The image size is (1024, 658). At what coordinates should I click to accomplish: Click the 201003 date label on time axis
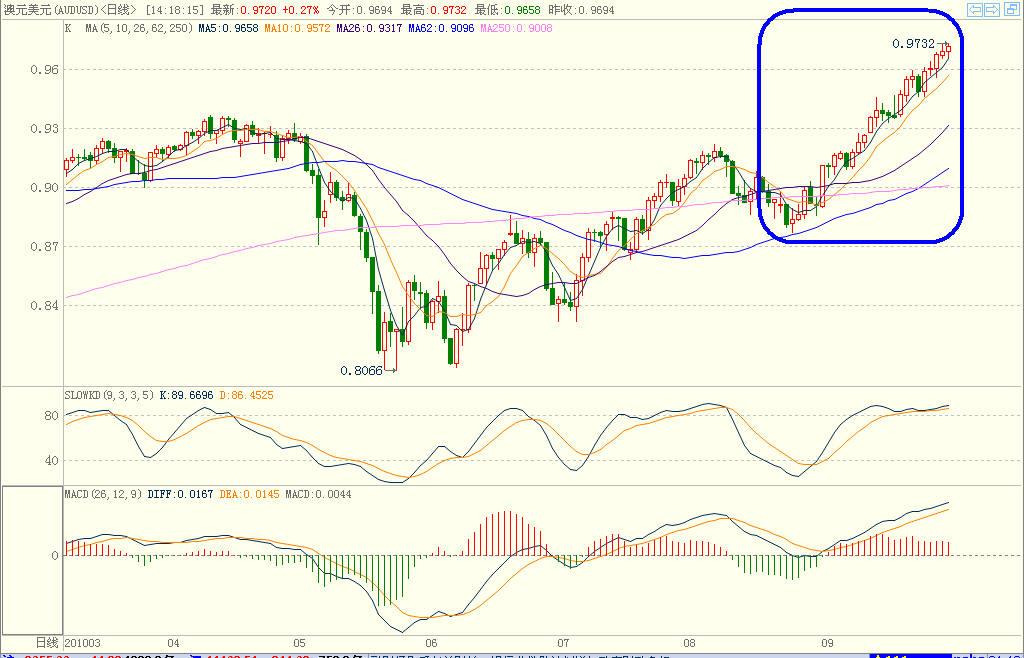(x=83, y=643)
